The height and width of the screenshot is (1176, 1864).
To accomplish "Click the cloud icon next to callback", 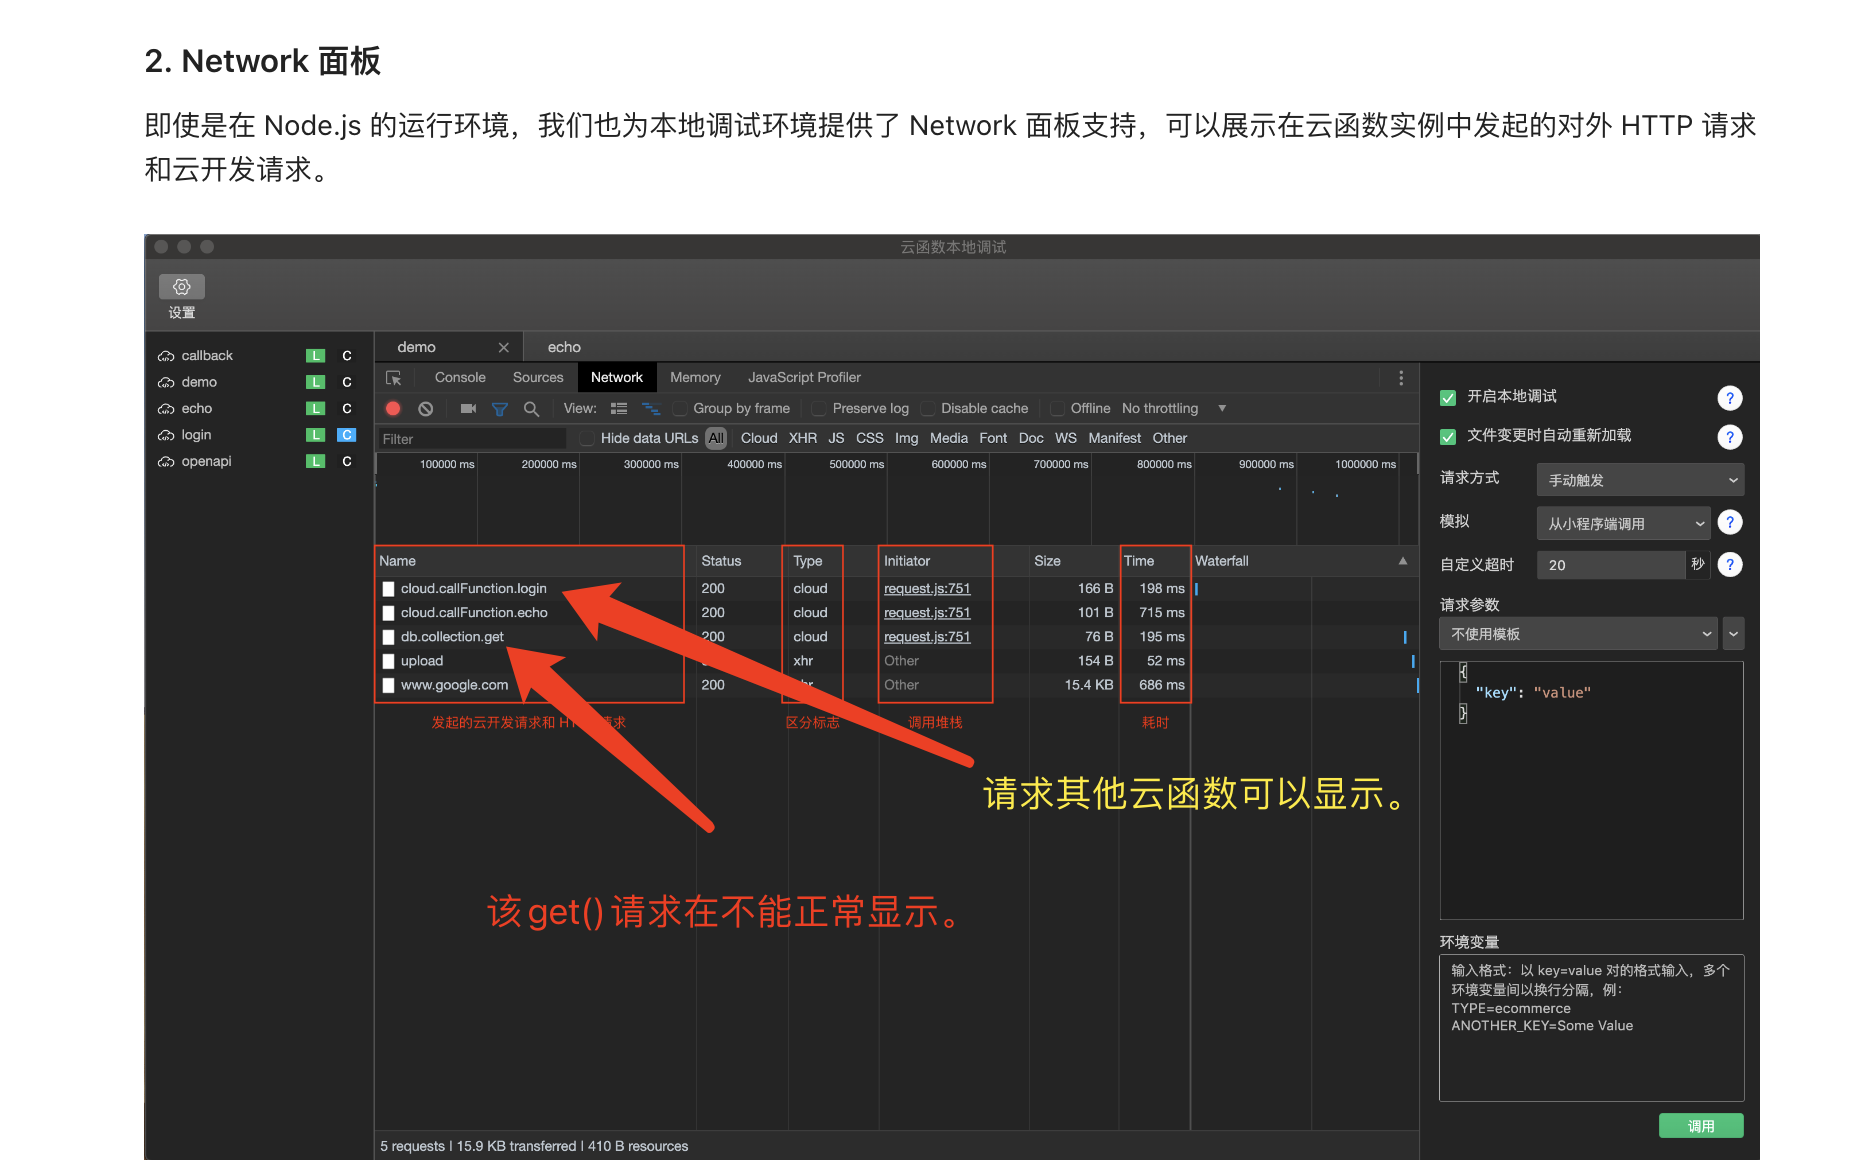I will coord(166,356).
